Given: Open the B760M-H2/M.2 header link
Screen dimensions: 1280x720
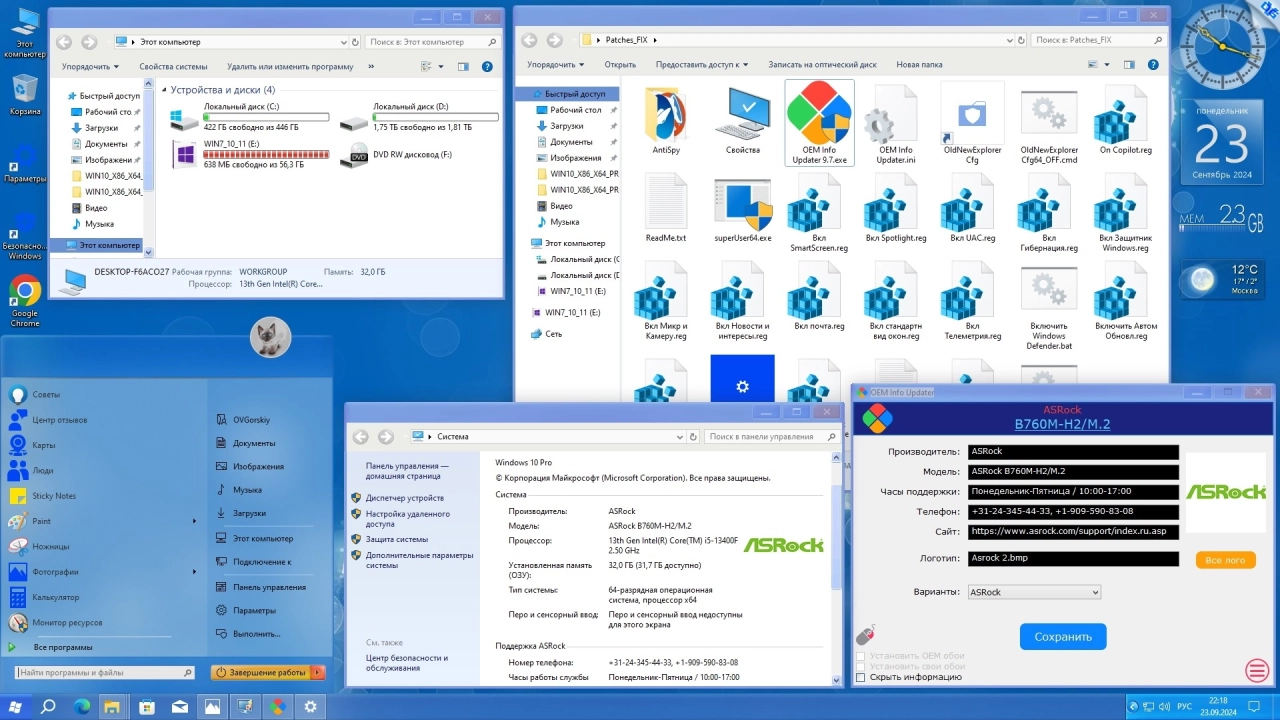Looking at the screenshot, I should (1062, 424).
